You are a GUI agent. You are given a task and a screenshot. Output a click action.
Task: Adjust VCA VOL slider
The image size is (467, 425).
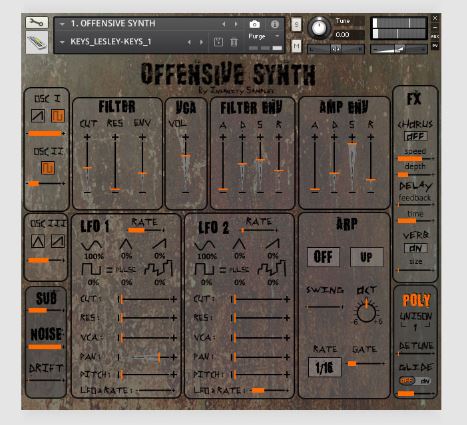click(186, 165)
